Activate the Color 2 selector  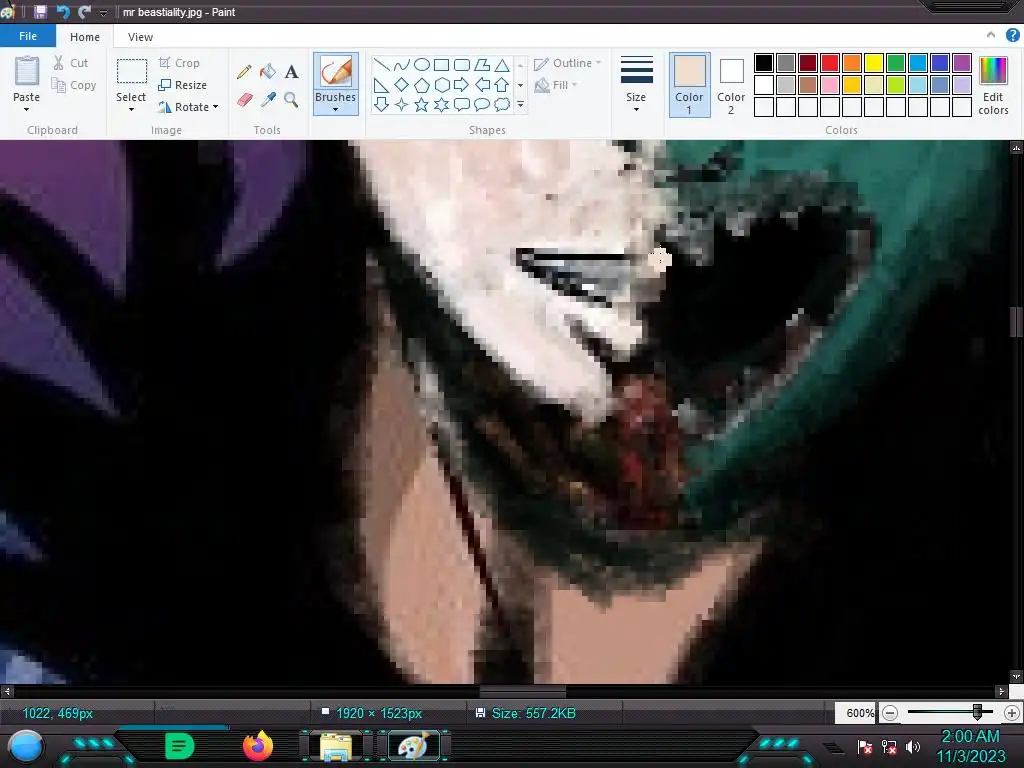click(x=731, y=85)
